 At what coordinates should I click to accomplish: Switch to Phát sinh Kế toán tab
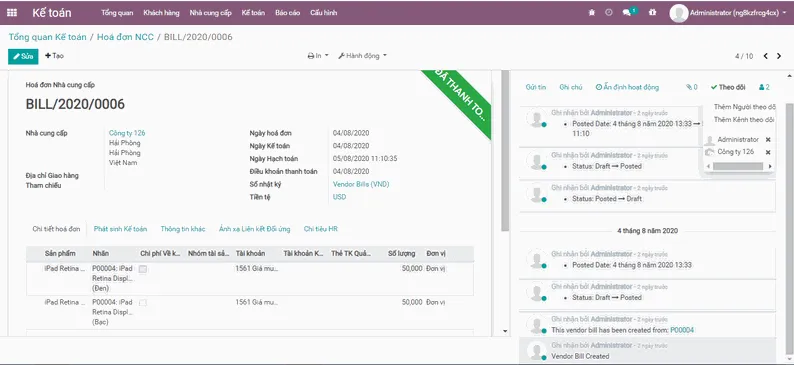[x=121, y=229]
